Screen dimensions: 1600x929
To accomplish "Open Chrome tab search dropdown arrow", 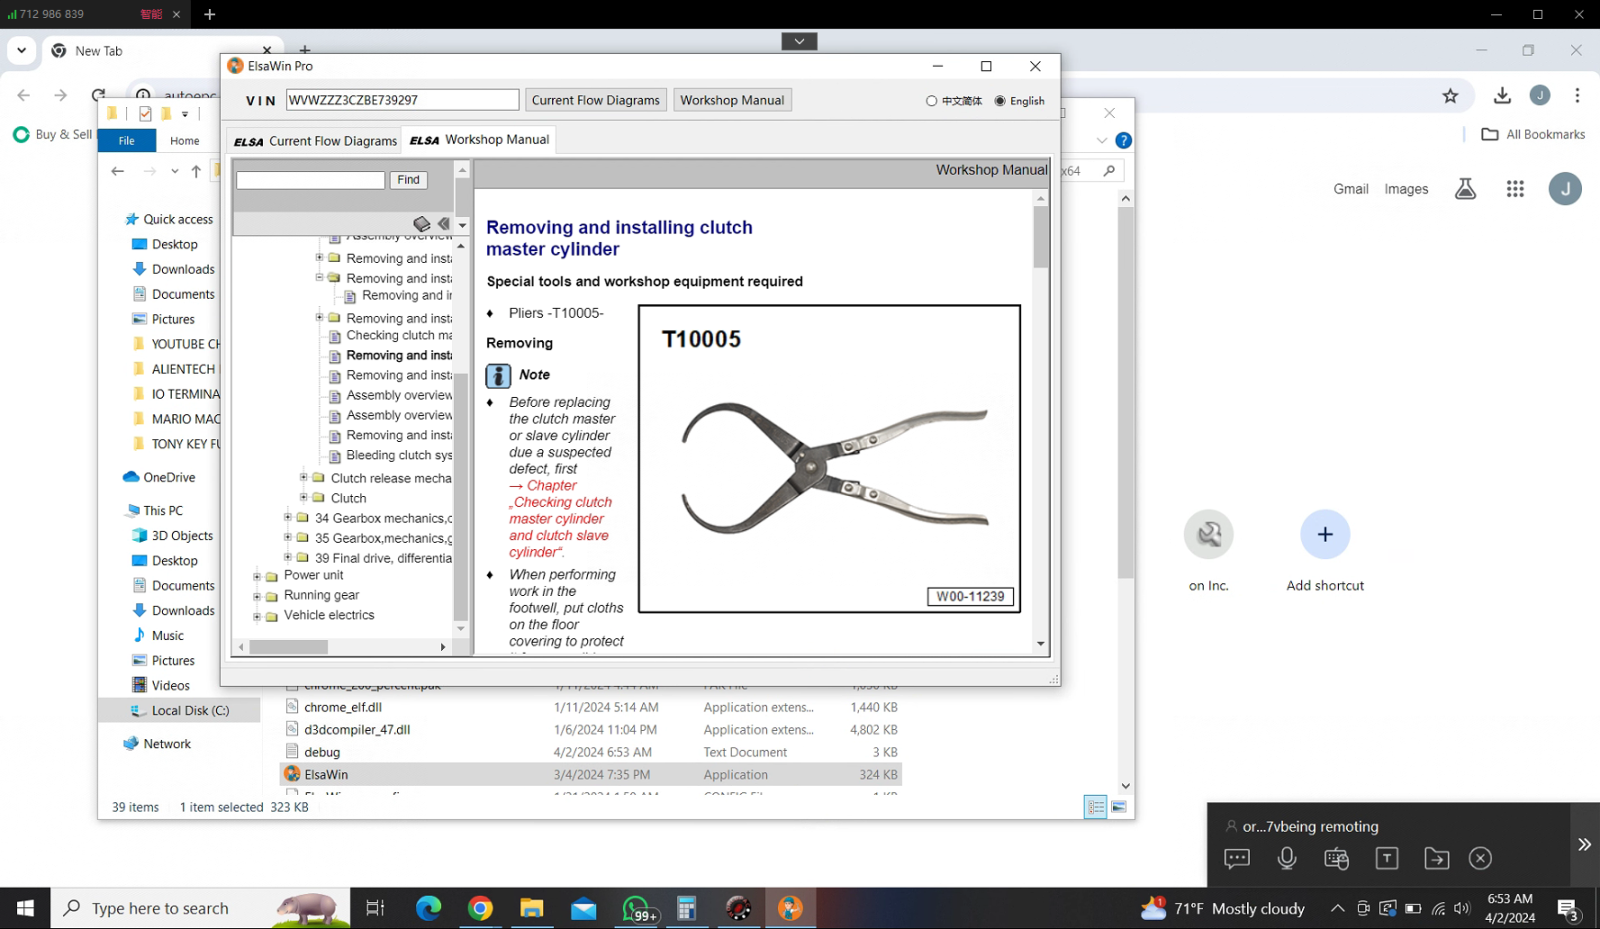I will (21, 50).
